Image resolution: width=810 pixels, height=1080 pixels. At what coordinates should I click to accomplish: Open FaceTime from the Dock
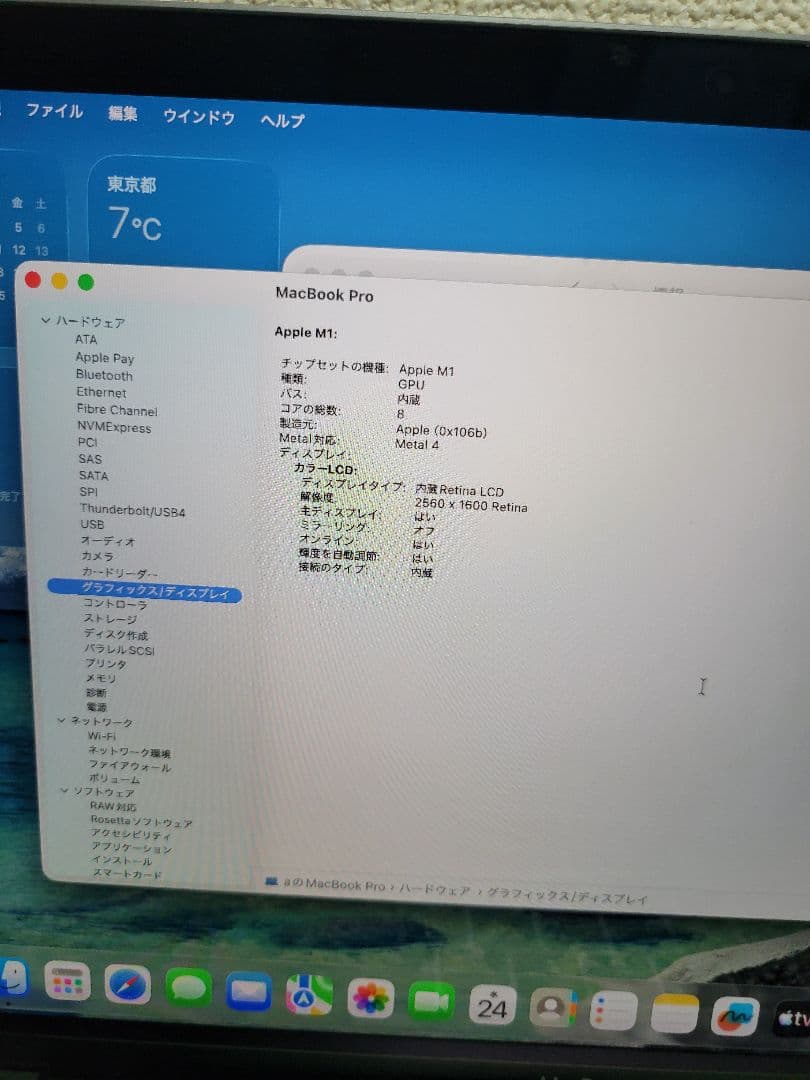(x=432, y=1000)
